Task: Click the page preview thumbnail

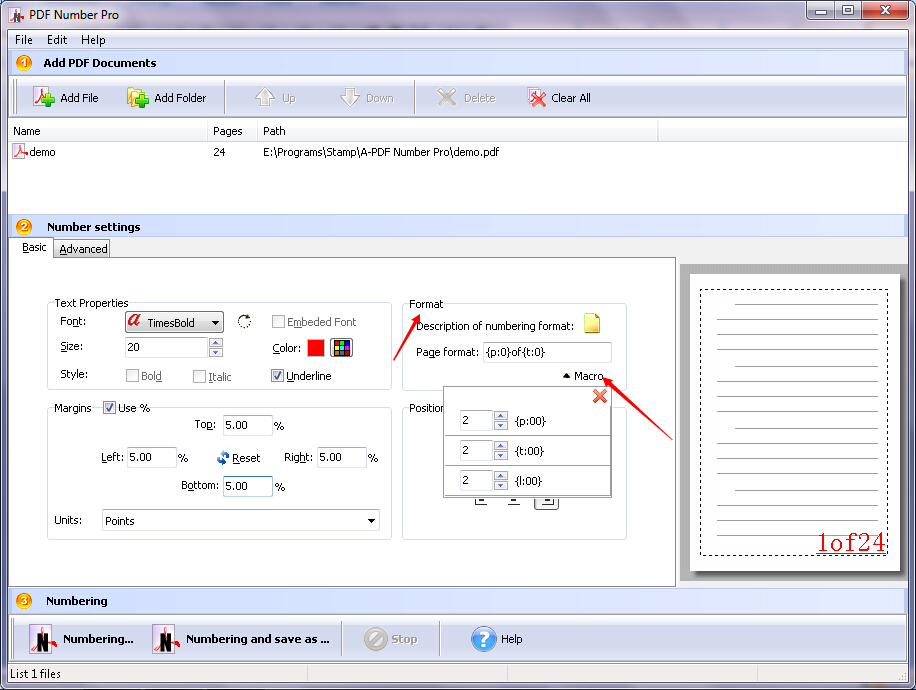Action: 794,422
